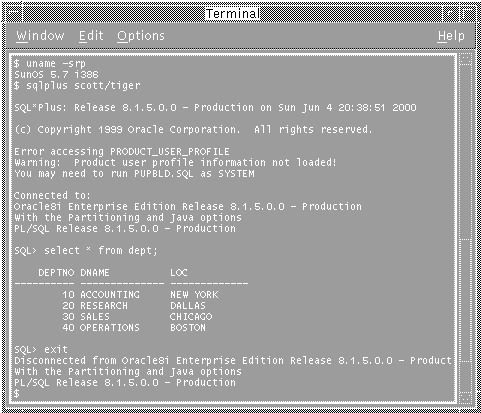Click the scrollbar up arrow
Screen dimensions: 481x413
coord(465,60)
